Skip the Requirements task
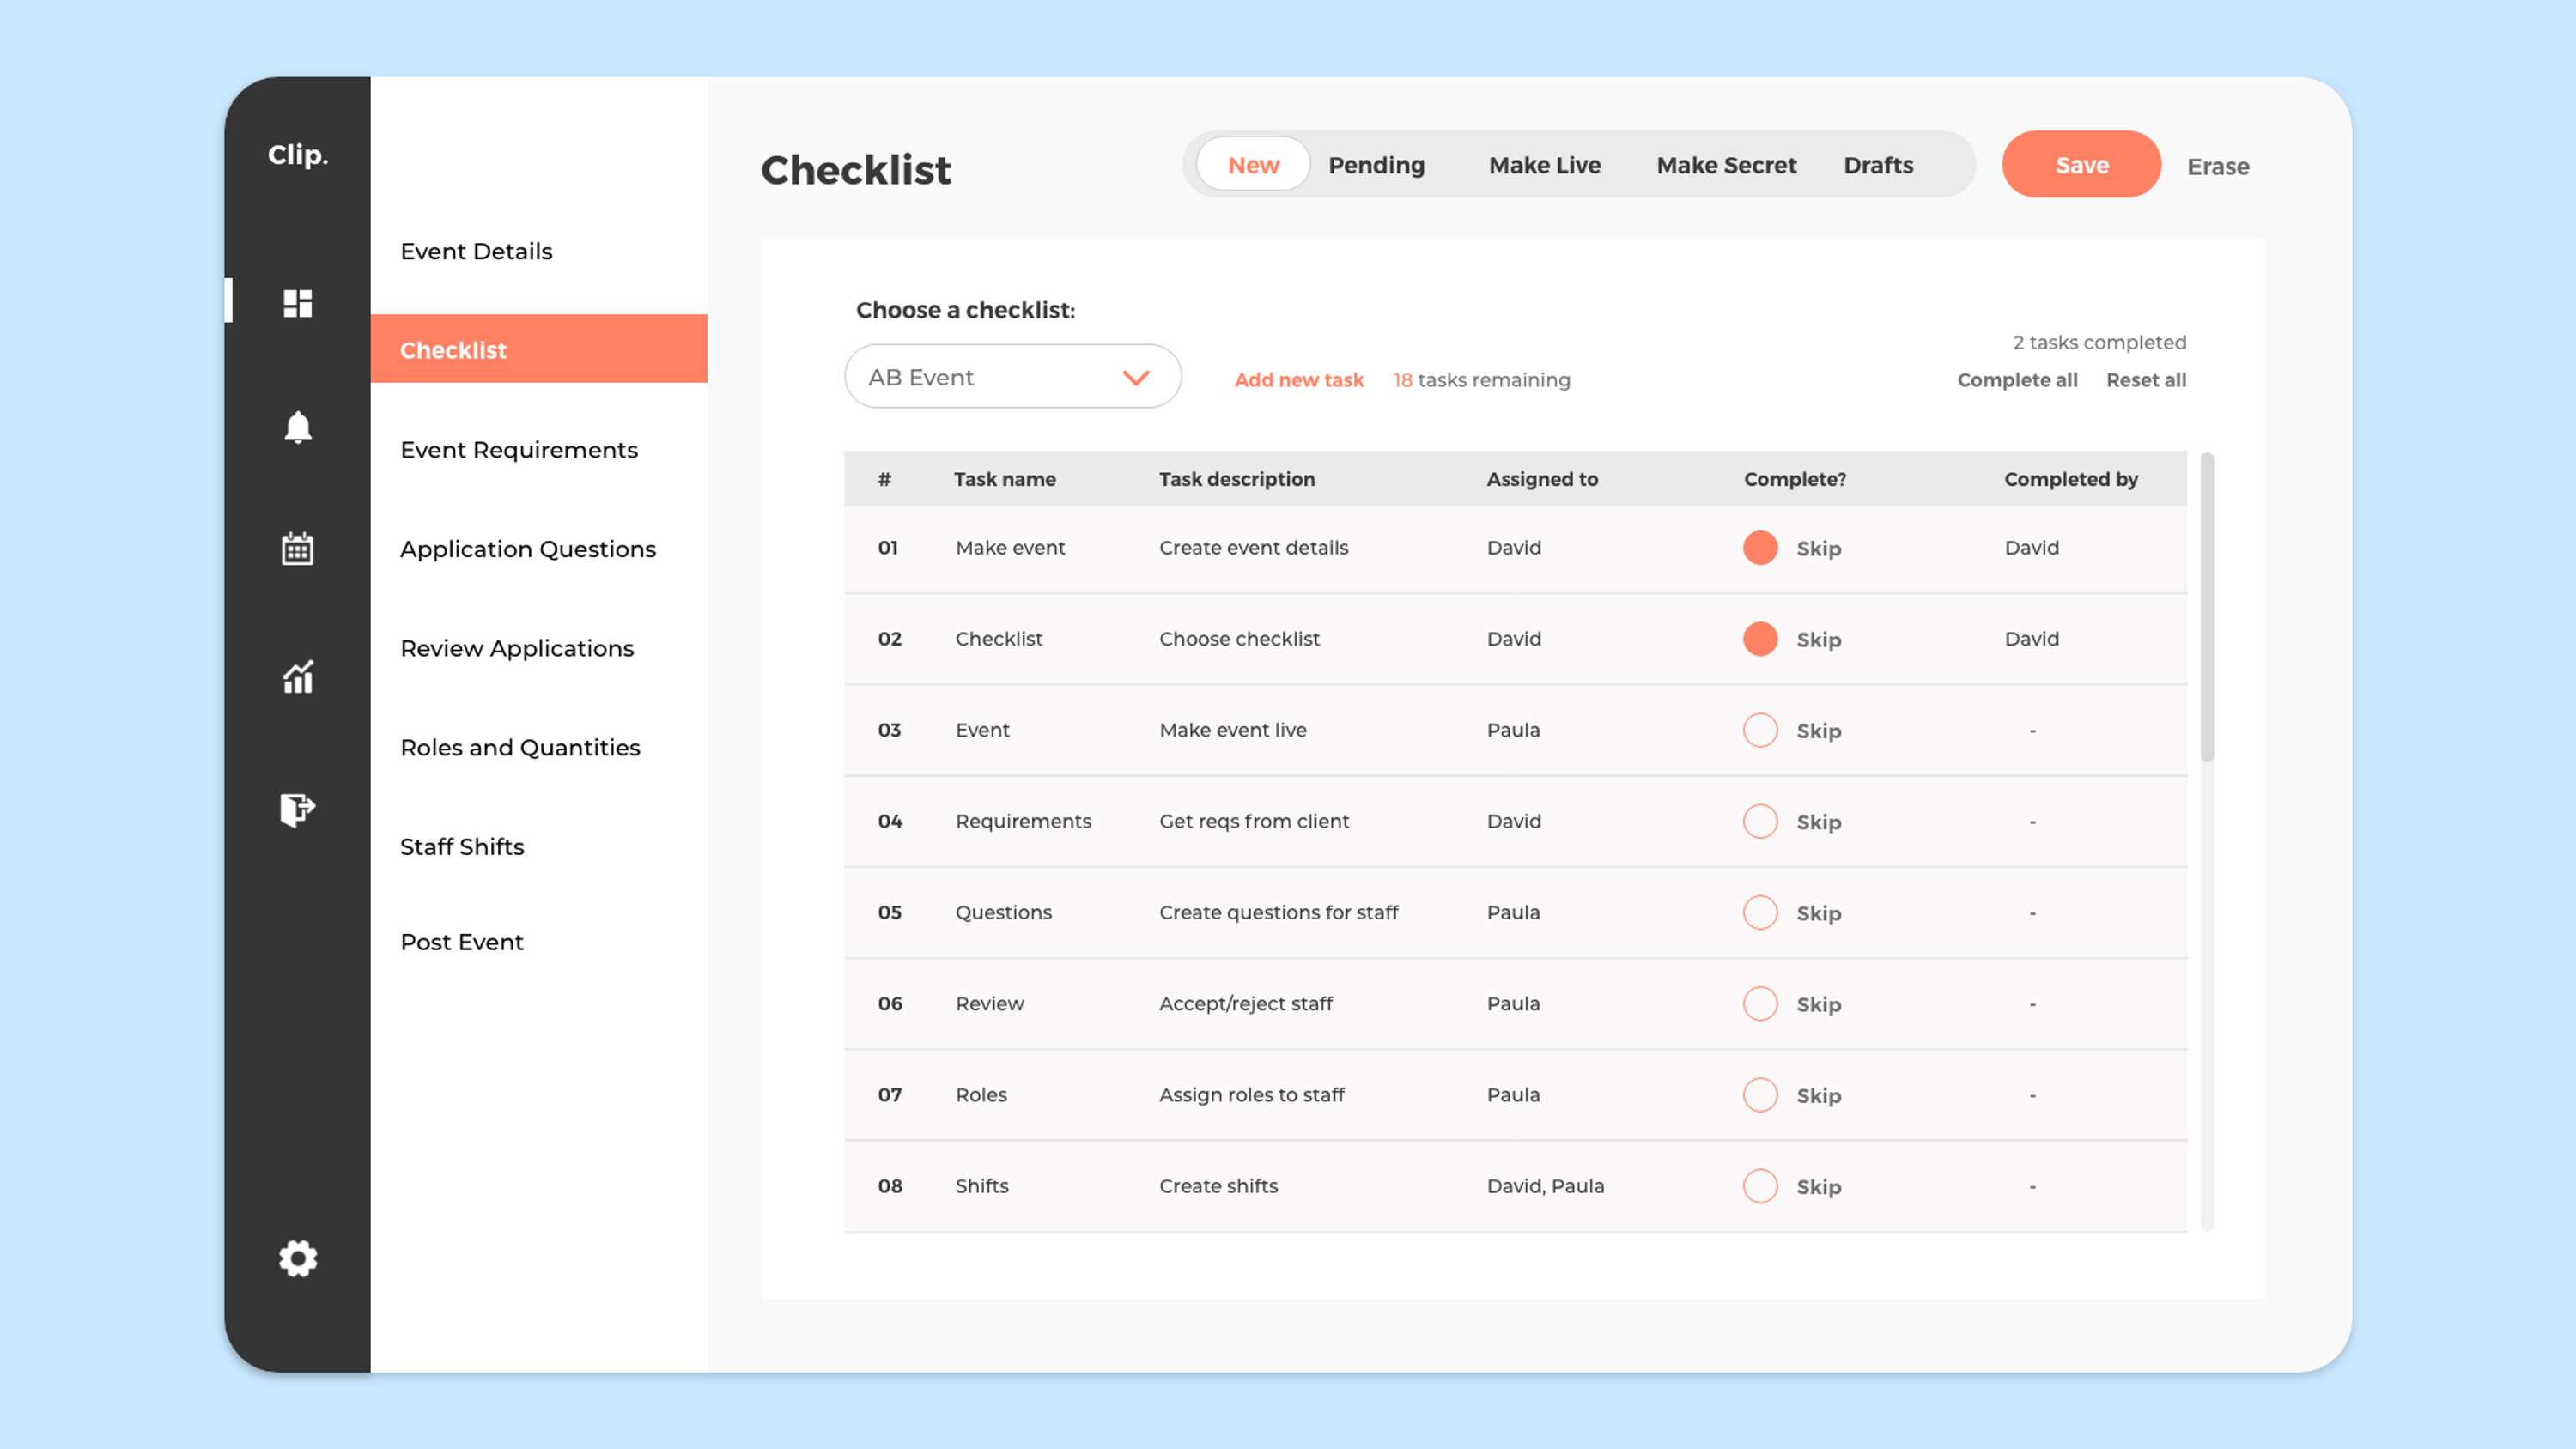Viewport: 2576px width, 1449px height. [x=1818, y=822]
